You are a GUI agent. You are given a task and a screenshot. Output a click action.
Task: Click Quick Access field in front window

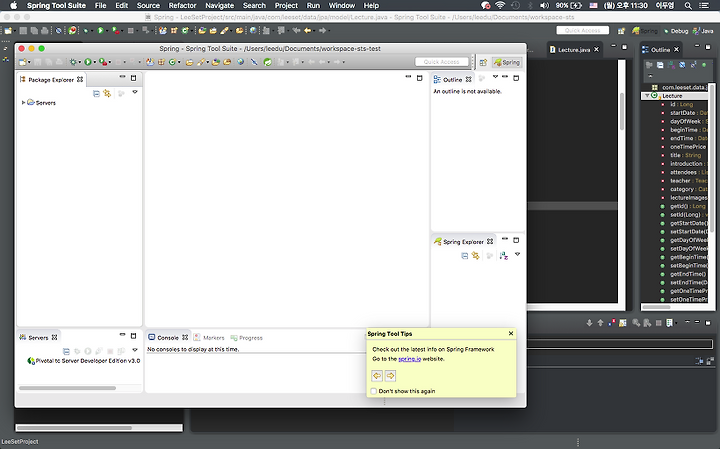(x=441, y=62)
